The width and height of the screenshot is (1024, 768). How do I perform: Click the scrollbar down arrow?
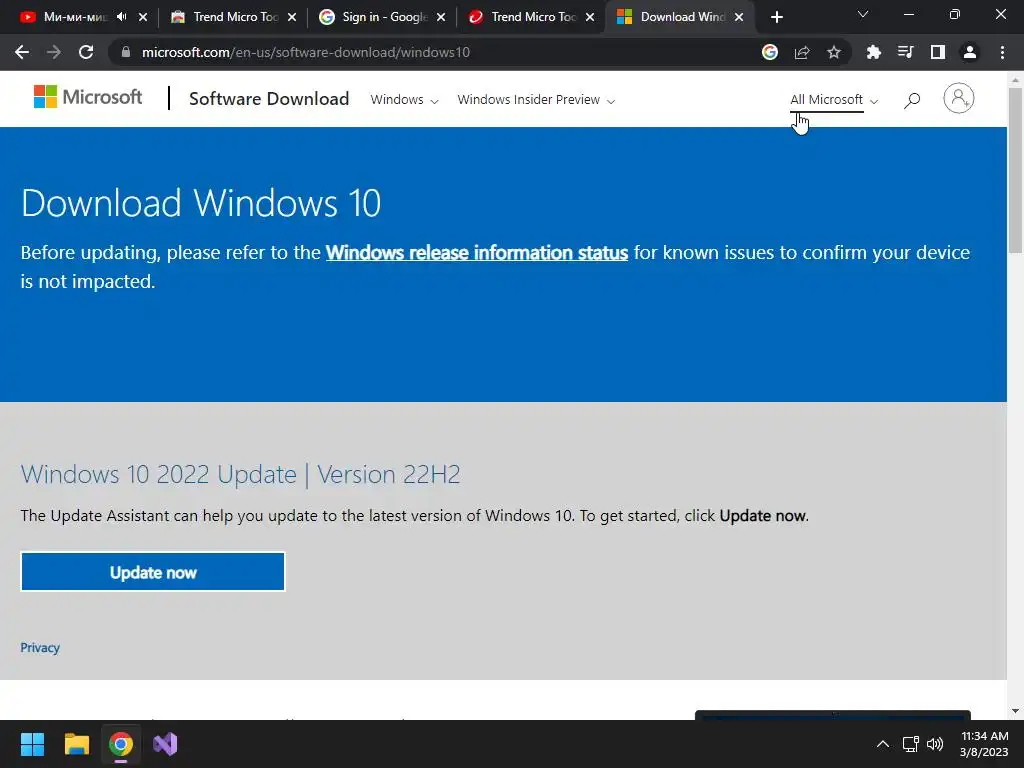1016,711
